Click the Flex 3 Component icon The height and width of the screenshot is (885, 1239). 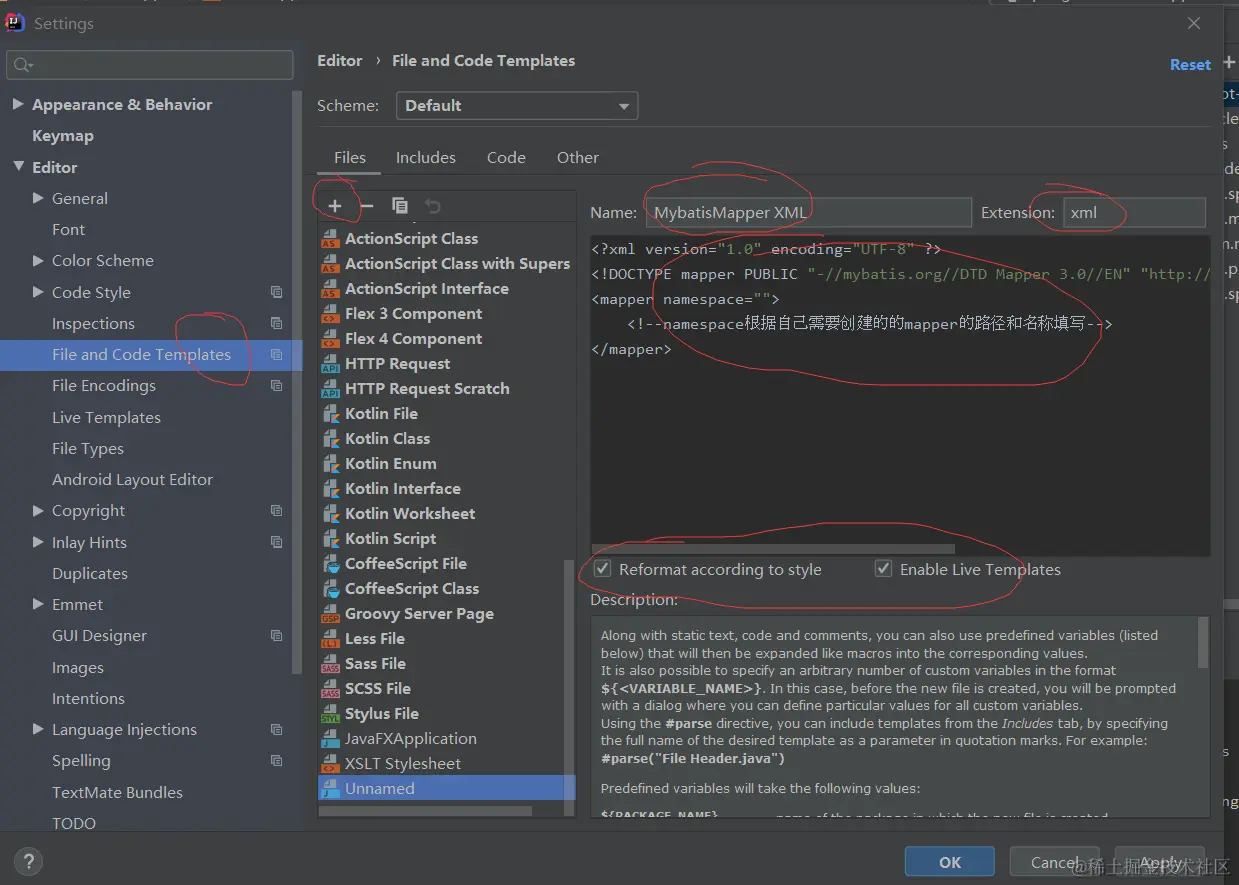point(330,314)
